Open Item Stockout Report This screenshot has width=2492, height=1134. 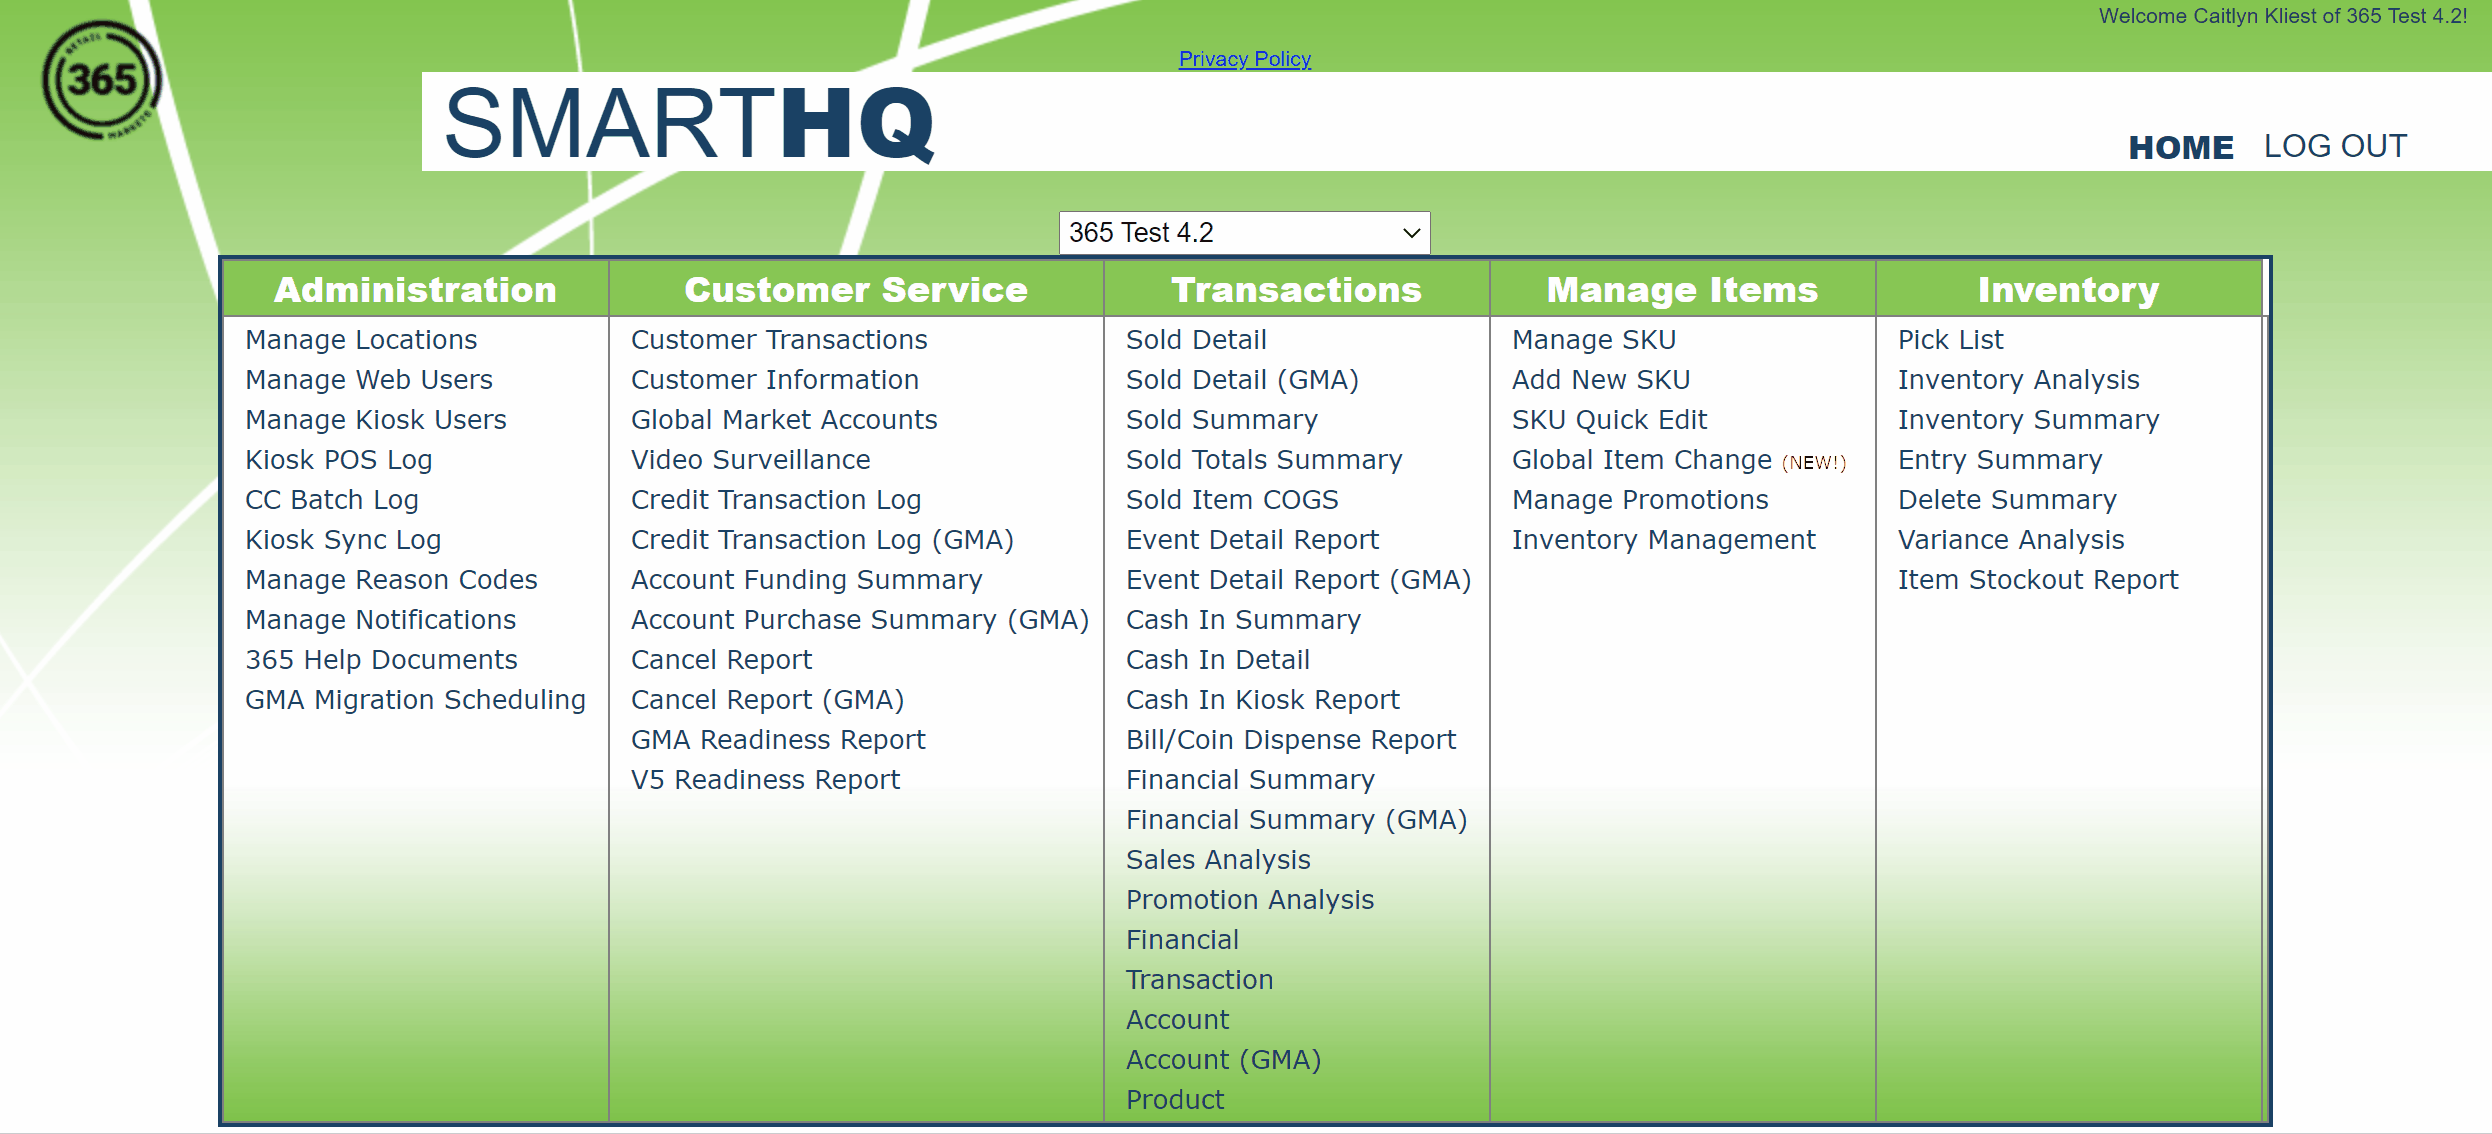click(x=2038, y=580)
